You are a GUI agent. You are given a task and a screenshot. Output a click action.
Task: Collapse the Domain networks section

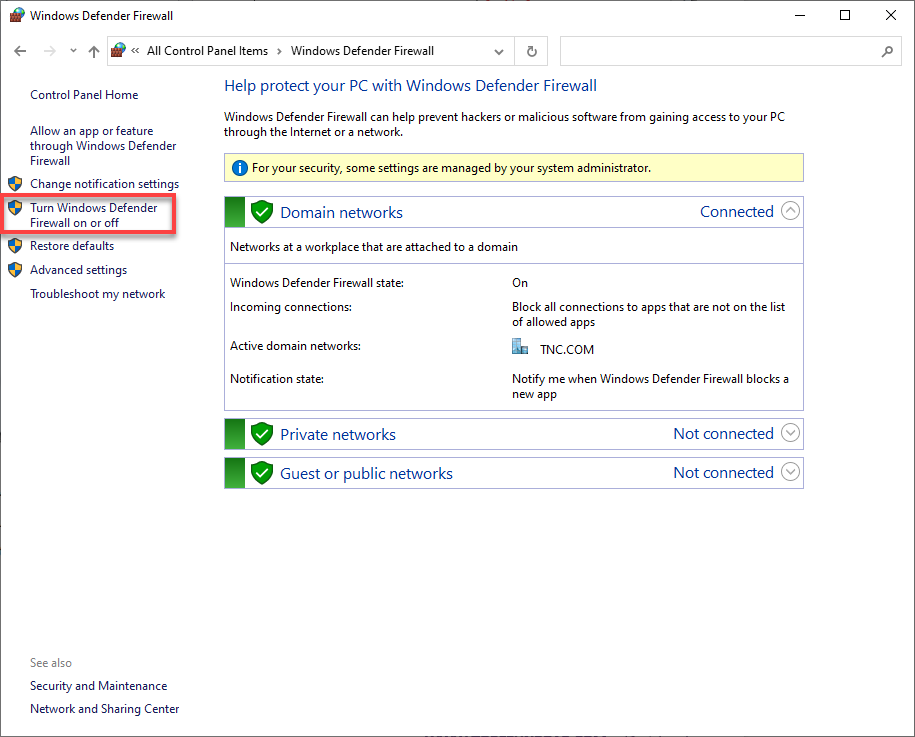point(790,211)
